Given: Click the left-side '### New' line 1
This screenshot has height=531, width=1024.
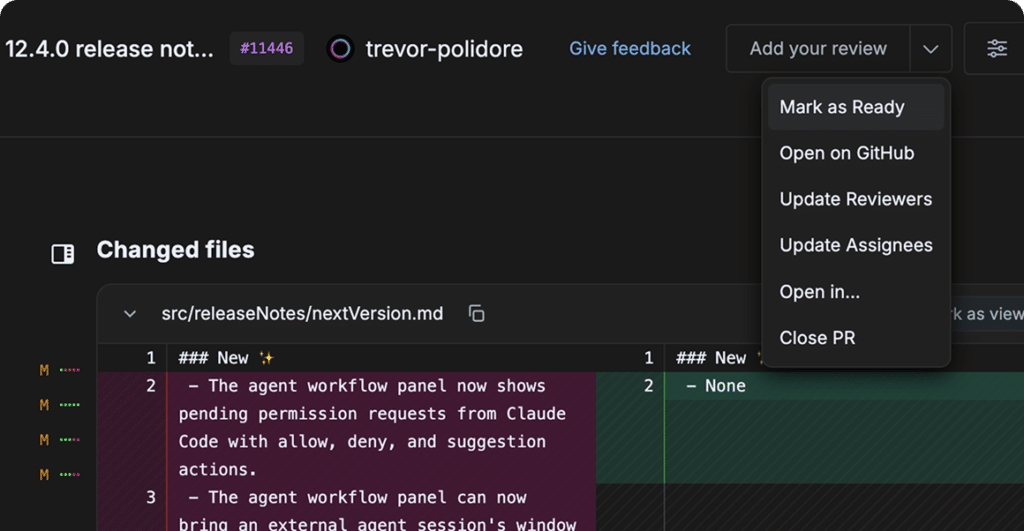Looking at the screenshot, I should 226,358.
